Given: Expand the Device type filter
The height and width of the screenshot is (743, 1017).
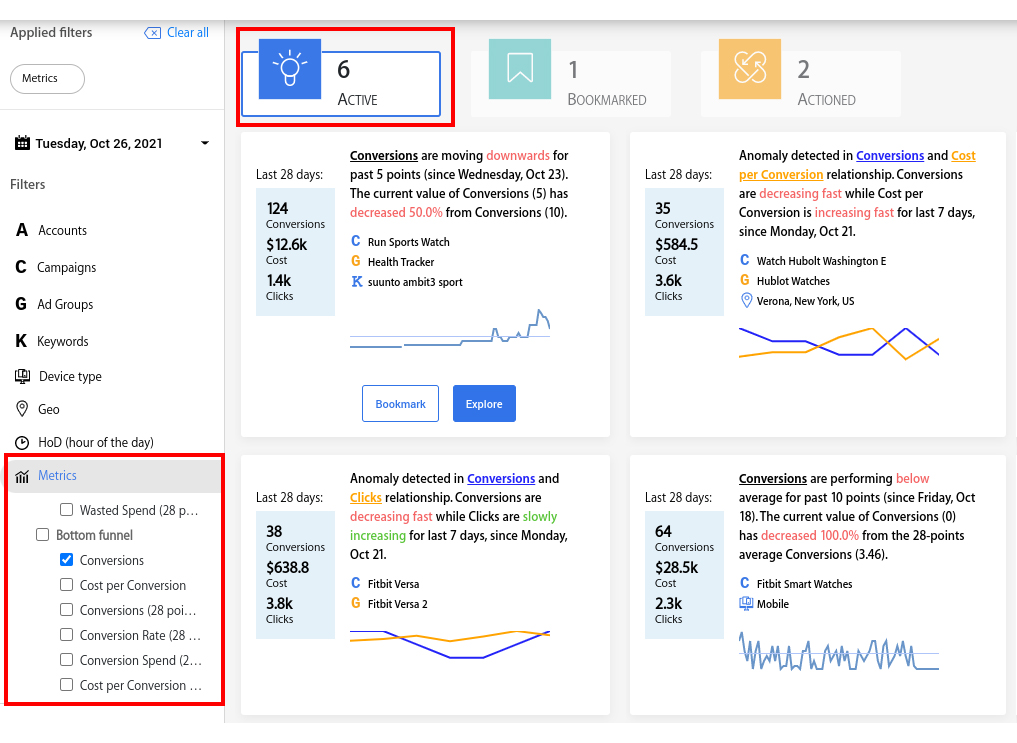Looking at the screenshot, I should (70, 376).
